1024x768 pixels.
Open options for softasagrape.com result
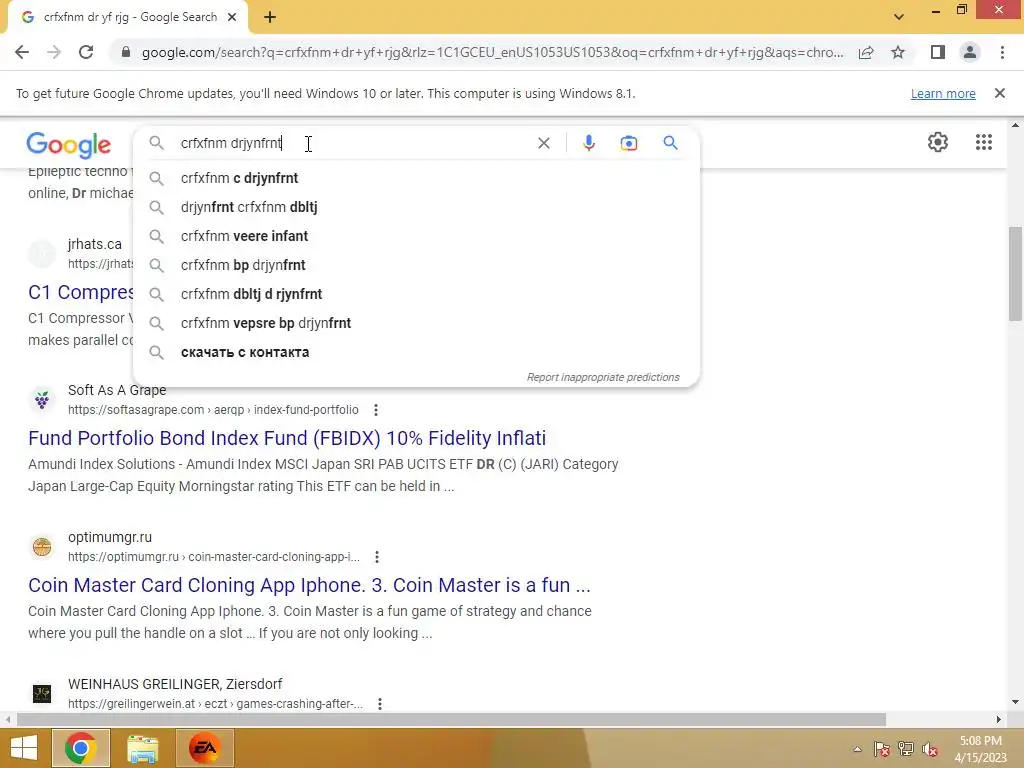pos(376,410)
